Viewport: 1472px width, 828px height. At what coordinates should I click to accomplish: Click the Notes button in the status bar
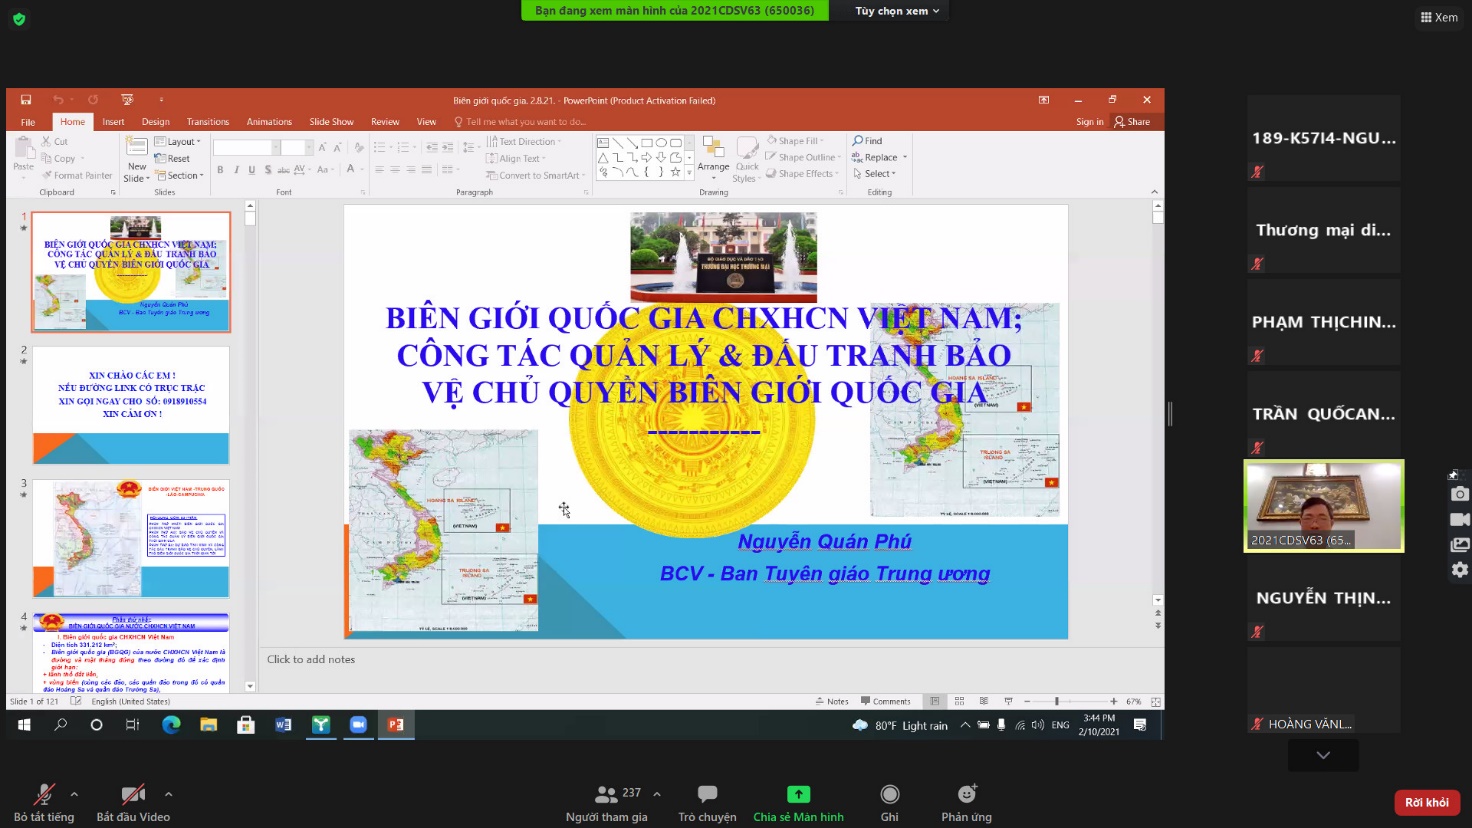point(832,701)
